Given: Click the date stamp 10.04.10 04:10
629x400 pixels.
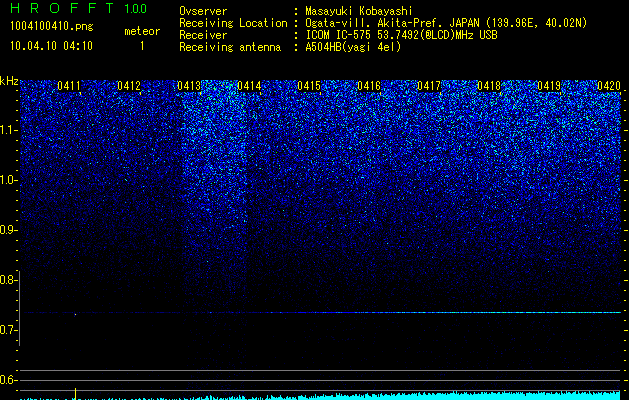Looking at the screenshot, I should pyautogui.click(x=51, y=46).
